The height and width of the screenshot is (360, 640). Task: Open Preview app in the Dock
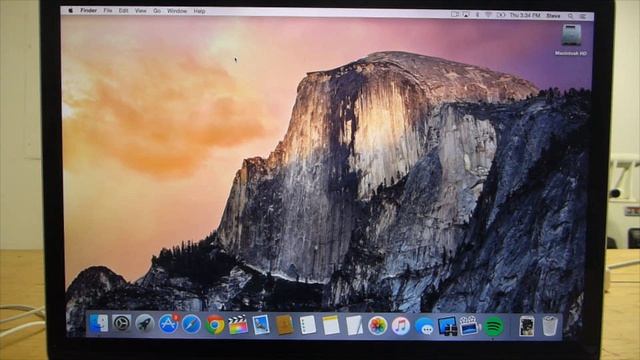261,325
